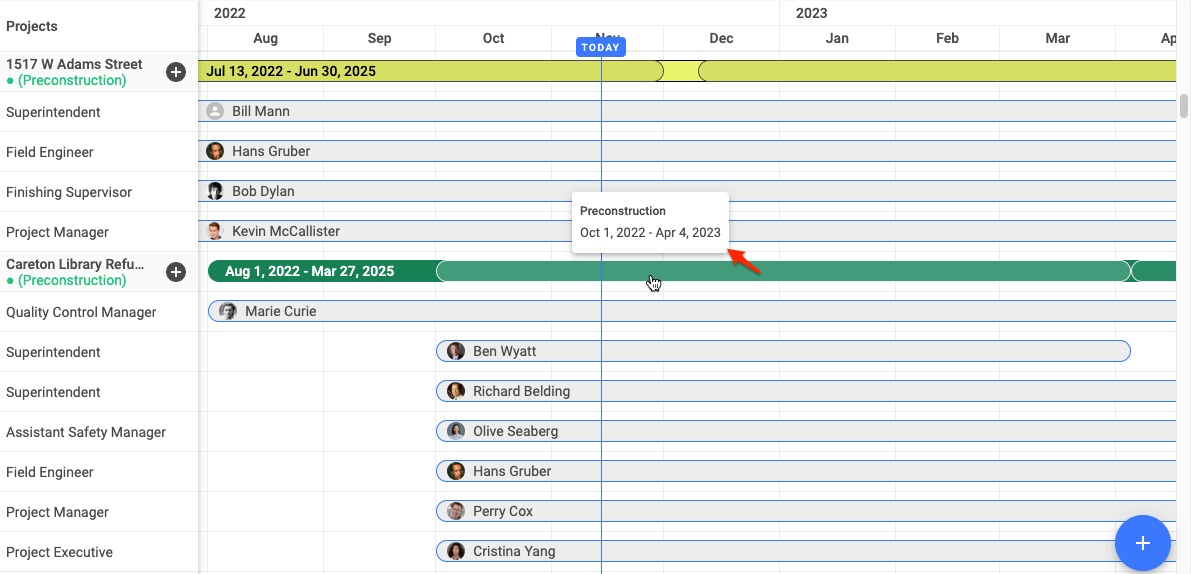
Task: Click the plus icon beside 1517 W Adams Street
Action: tap(176, 72)
